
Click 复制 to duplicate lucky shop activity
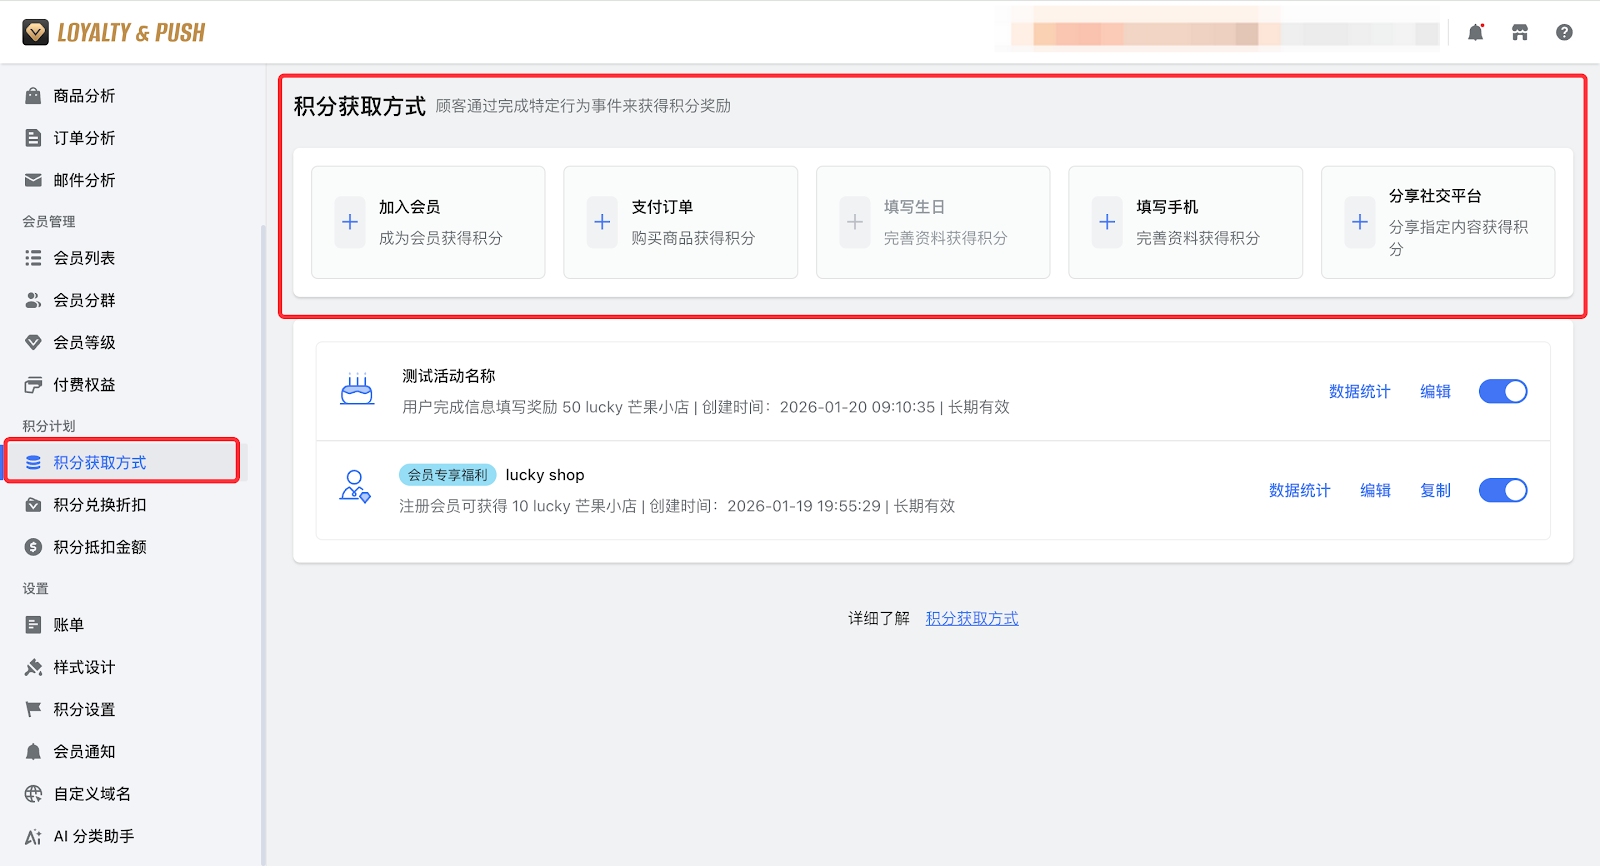point(1435,490)
